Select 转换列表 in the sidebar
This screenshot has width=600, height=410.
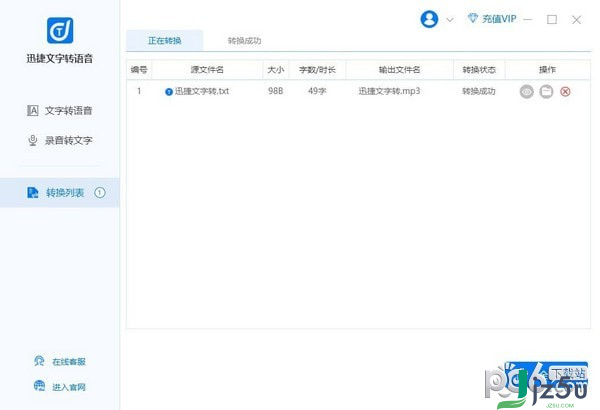[60, 193]
